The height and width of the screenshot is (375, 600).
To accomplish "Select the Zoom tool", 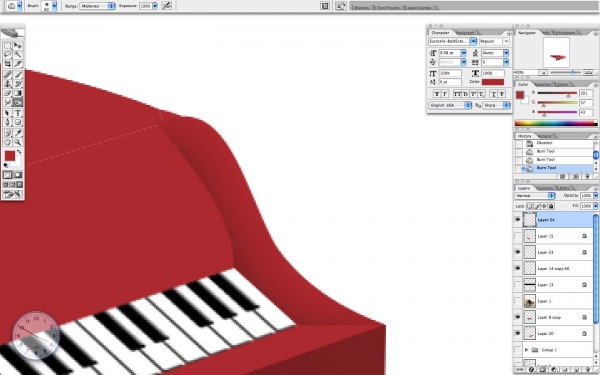I will tap(18, 142).
